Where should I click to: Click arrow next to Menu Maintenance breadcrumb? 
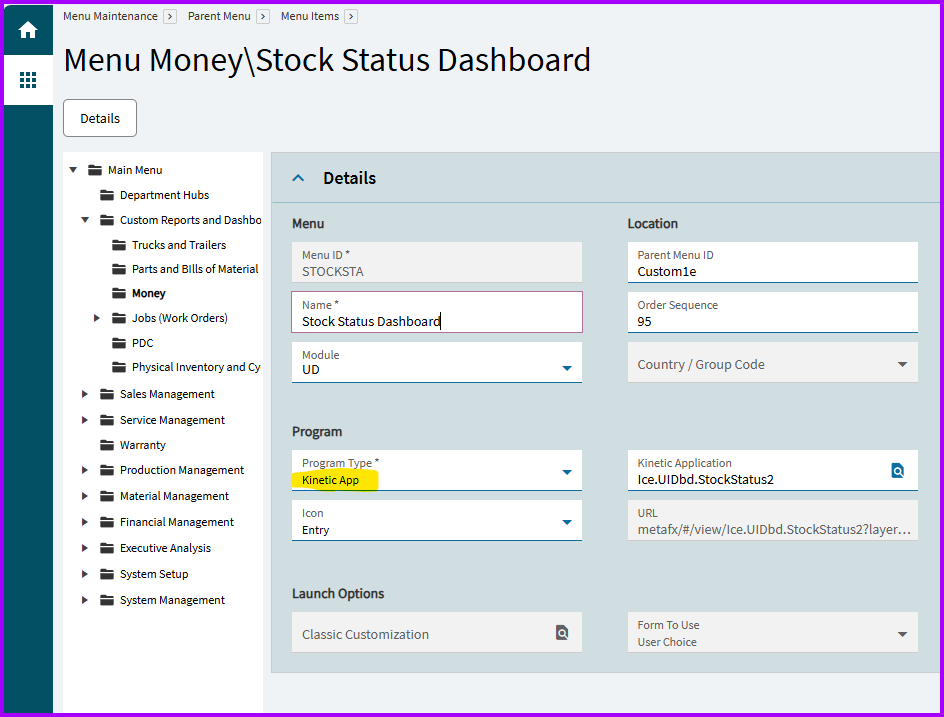pos(170,16)
